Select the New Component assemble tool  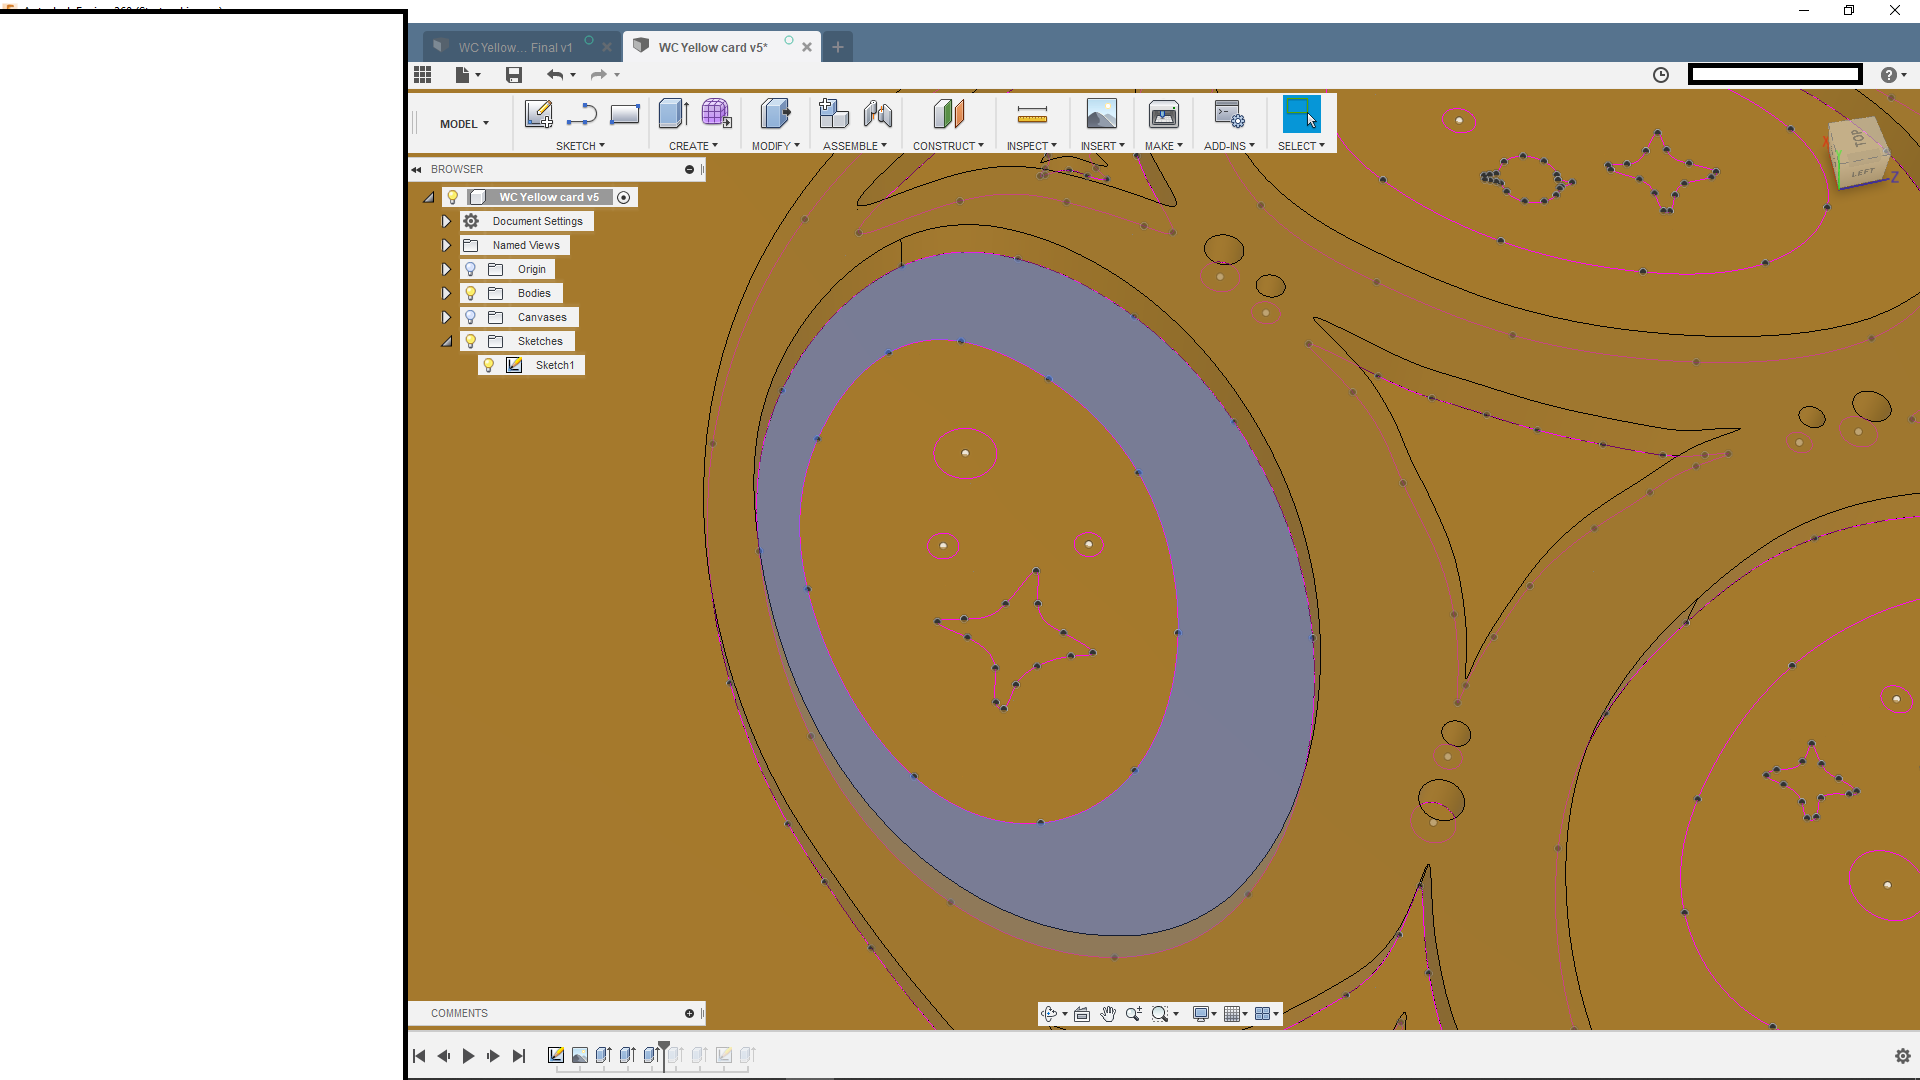(833, 114)
